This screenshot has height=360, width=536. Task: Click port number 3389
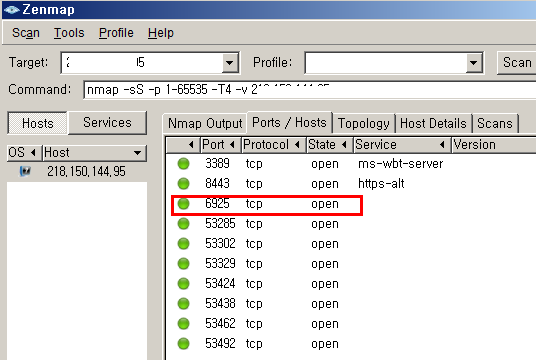(217, 164)
